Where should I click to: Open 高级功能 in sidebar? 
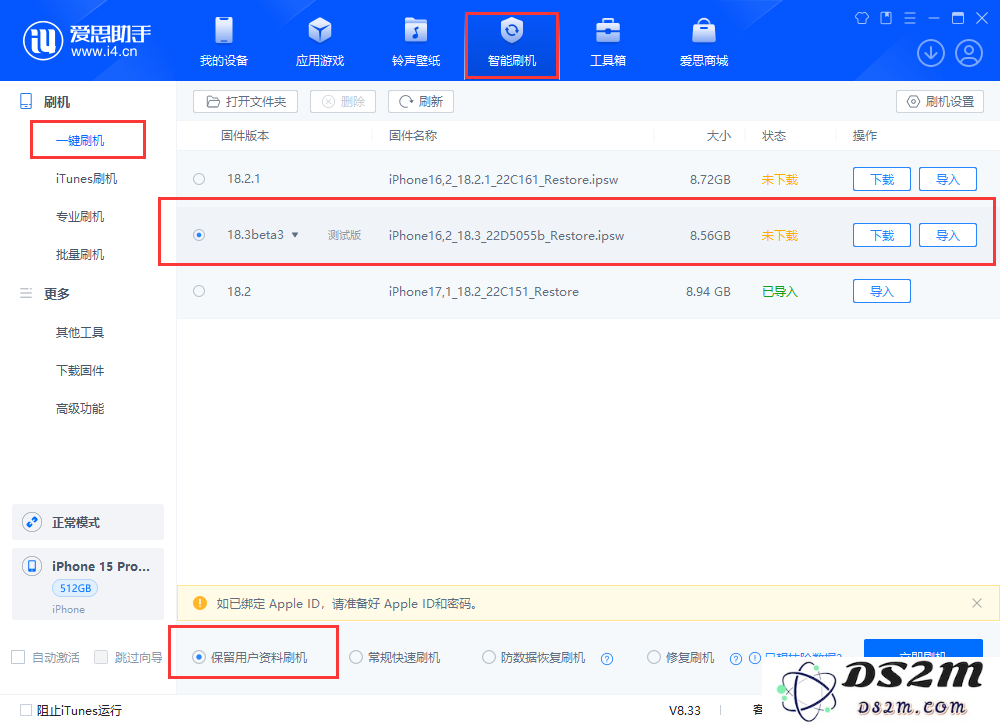80,409
